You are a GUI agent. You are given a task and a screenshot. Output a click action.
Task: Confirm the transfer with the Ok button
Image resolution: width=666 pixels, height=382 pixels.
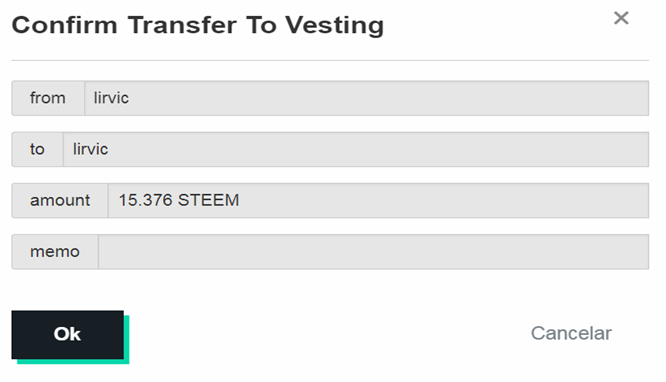[x=68, y=334]
